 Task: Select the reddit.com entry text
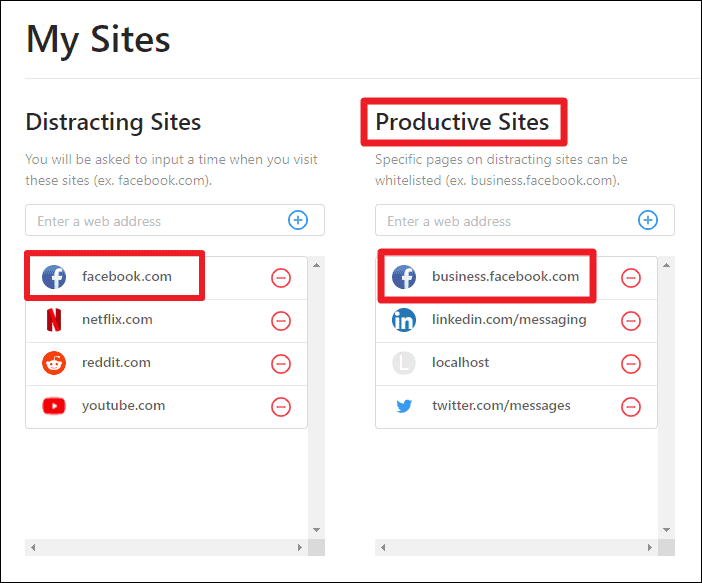pos(116,363)
